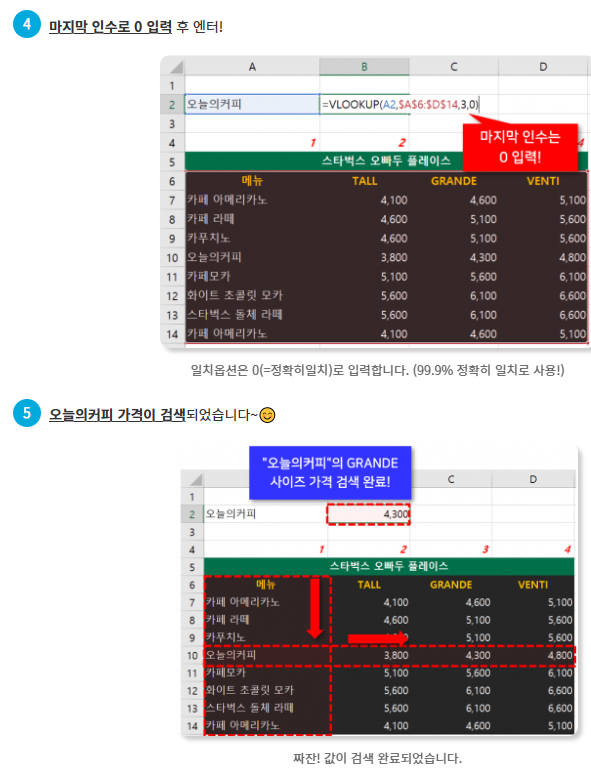
Task: Click '카페모카' menu cell in step 5 sheet
Action: [267, 672]
